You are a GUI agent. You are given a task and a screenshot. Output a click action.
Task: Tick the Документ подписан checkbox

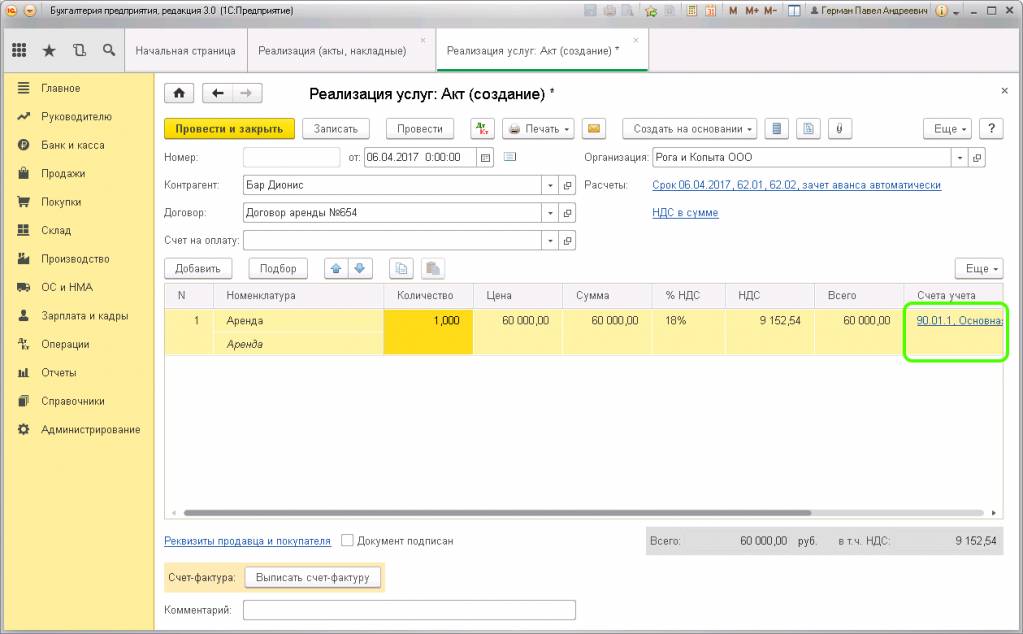coord(348,540)
